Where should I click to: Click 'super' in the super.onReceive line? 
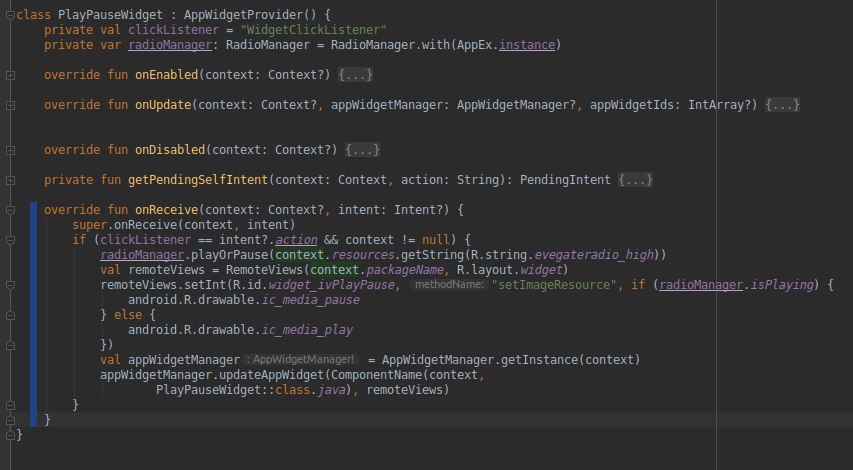[x=90, y=225]
